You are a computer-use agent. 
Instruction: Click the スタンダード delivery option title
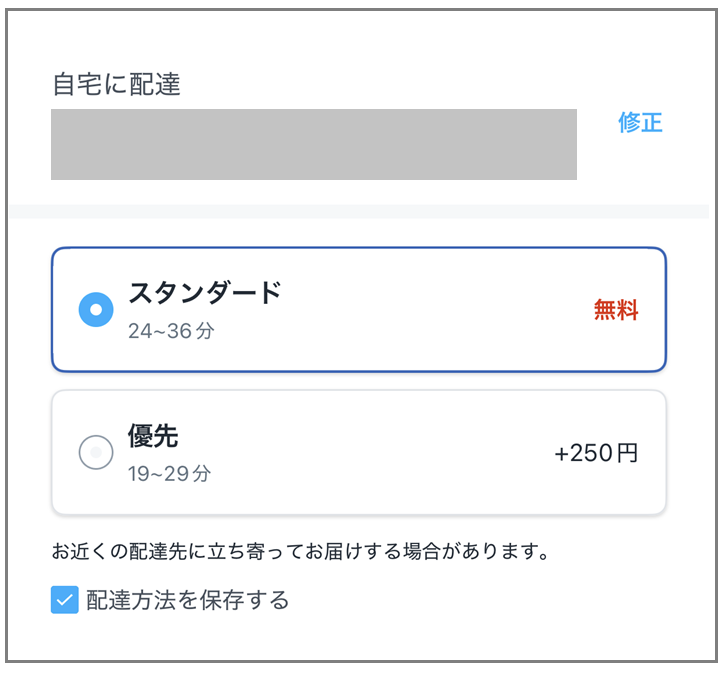204,293
